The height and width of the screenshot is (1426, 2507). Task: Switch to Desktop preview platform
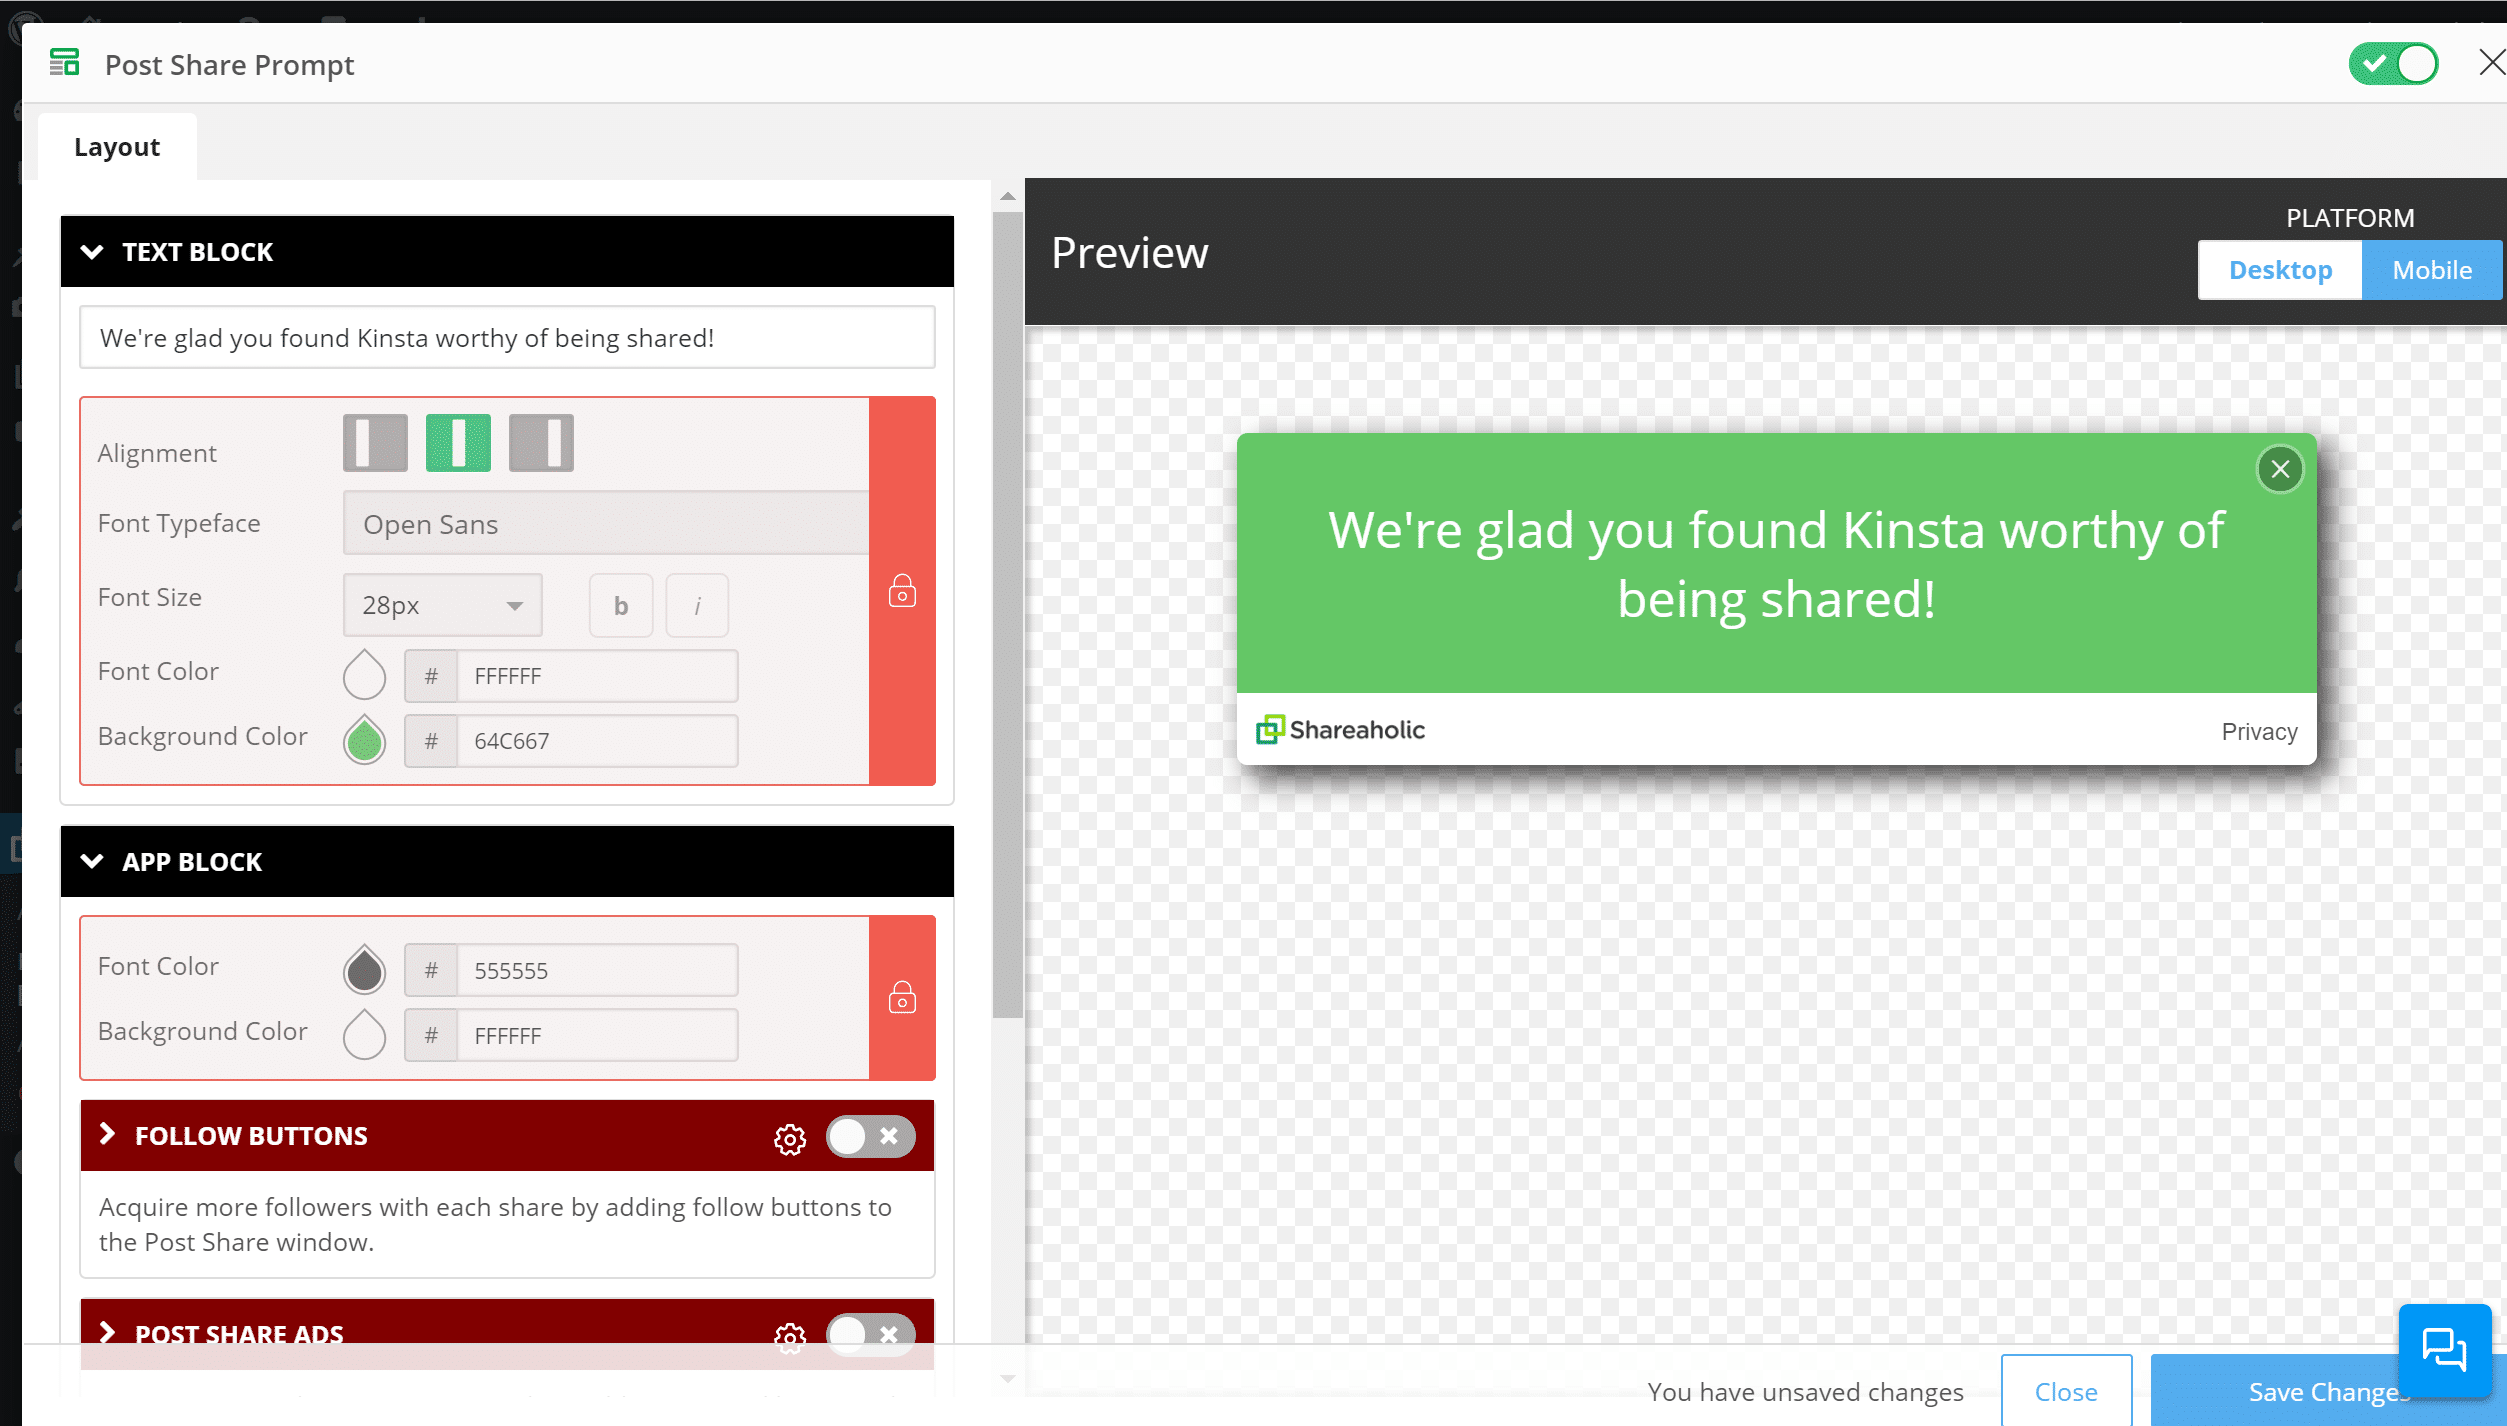click(x=2280, y=269)
